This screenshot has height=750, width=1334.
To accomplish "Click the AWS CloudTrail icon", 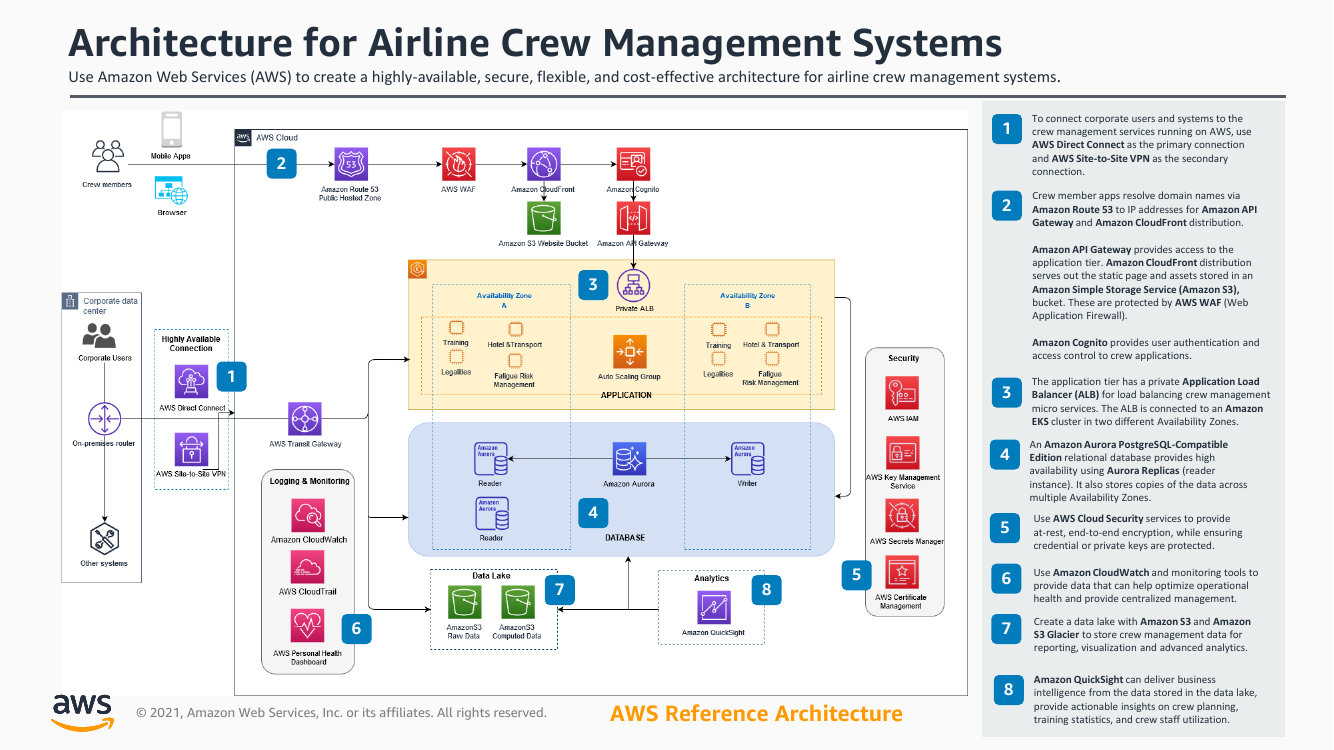I will (308, 568).
